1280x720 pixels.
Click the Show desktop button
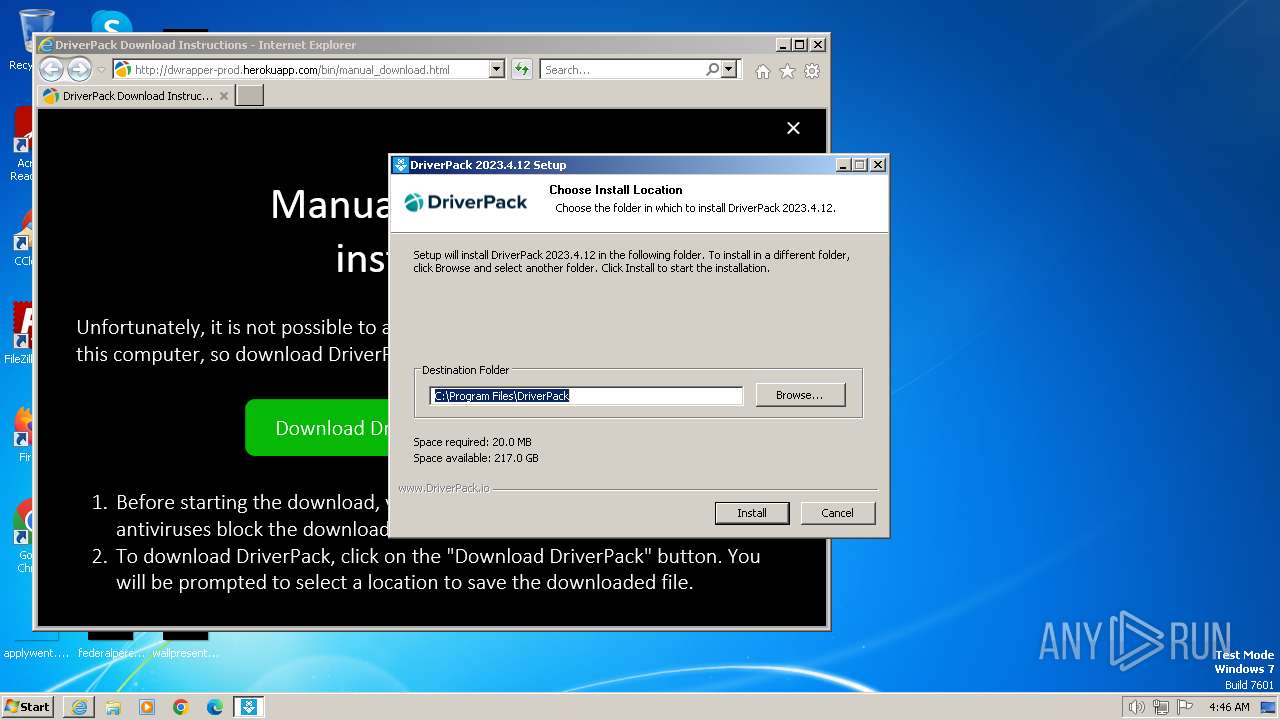pyautogui.click(x=1270, y=707)
